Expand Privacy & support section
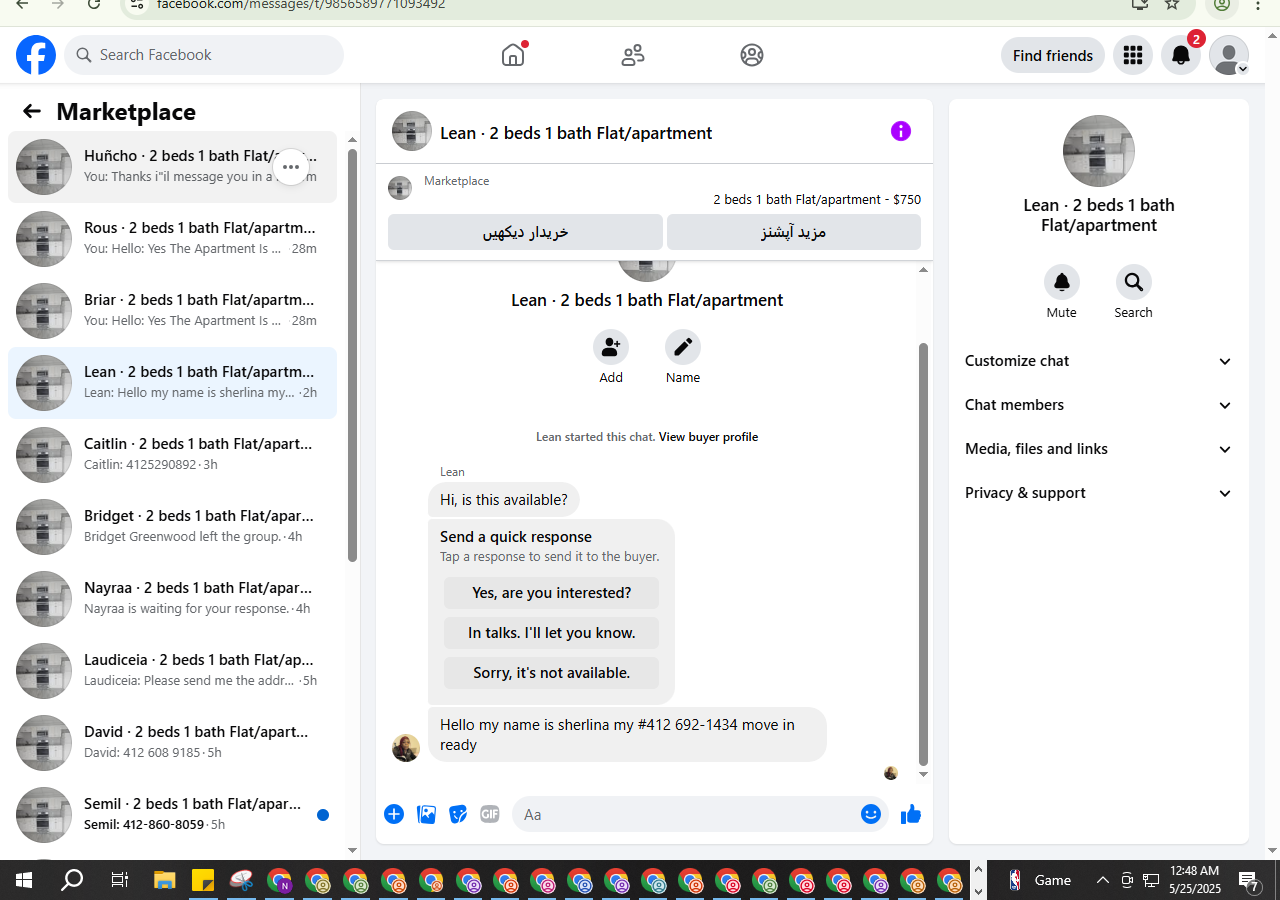Image resolution: width=1280 pixels, height=900 pixels. [1099, 493]
